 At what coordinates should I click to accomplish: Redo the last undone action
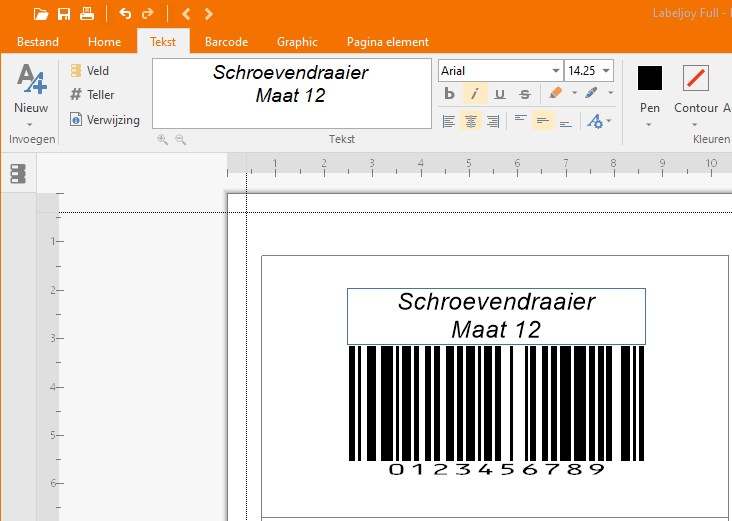pyautogui.click(x=148, y=14)
